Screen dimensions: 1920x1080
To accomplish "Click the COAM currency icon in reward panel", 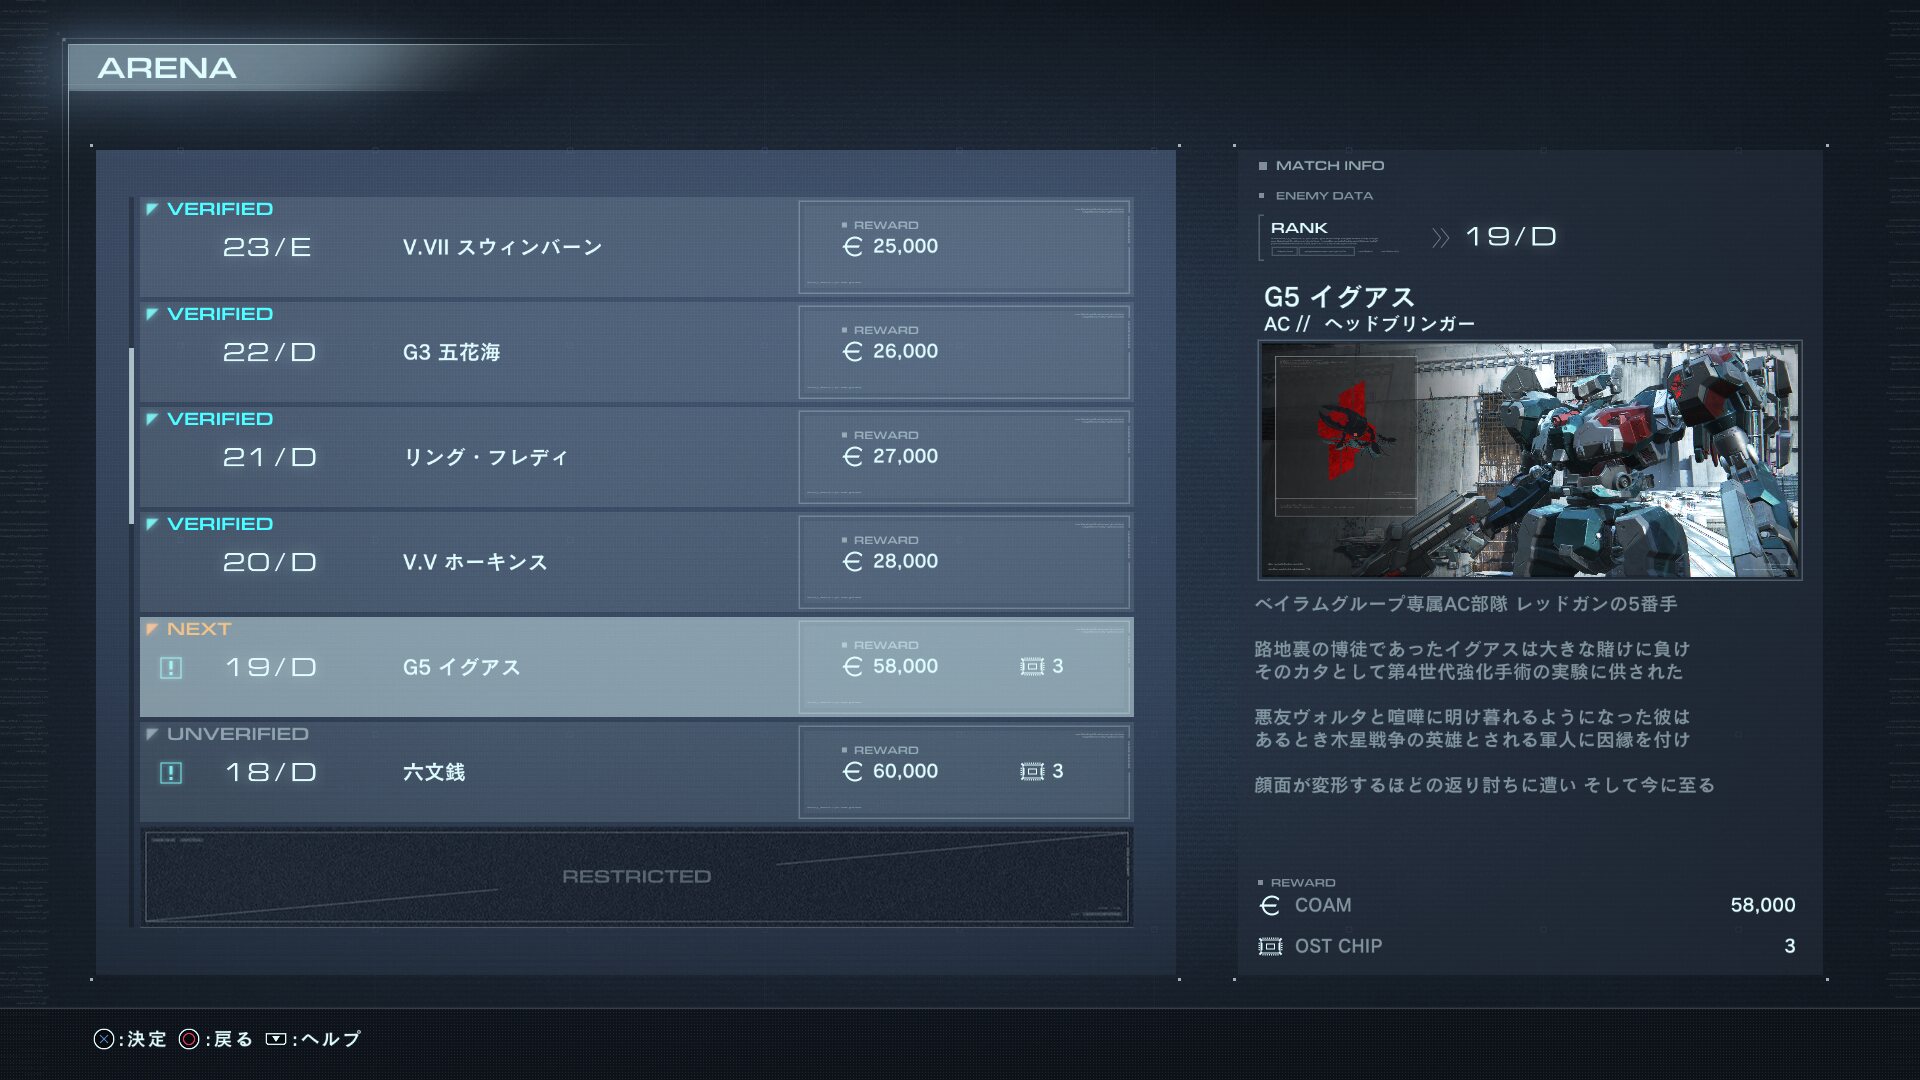I will tap(1270, 906).
